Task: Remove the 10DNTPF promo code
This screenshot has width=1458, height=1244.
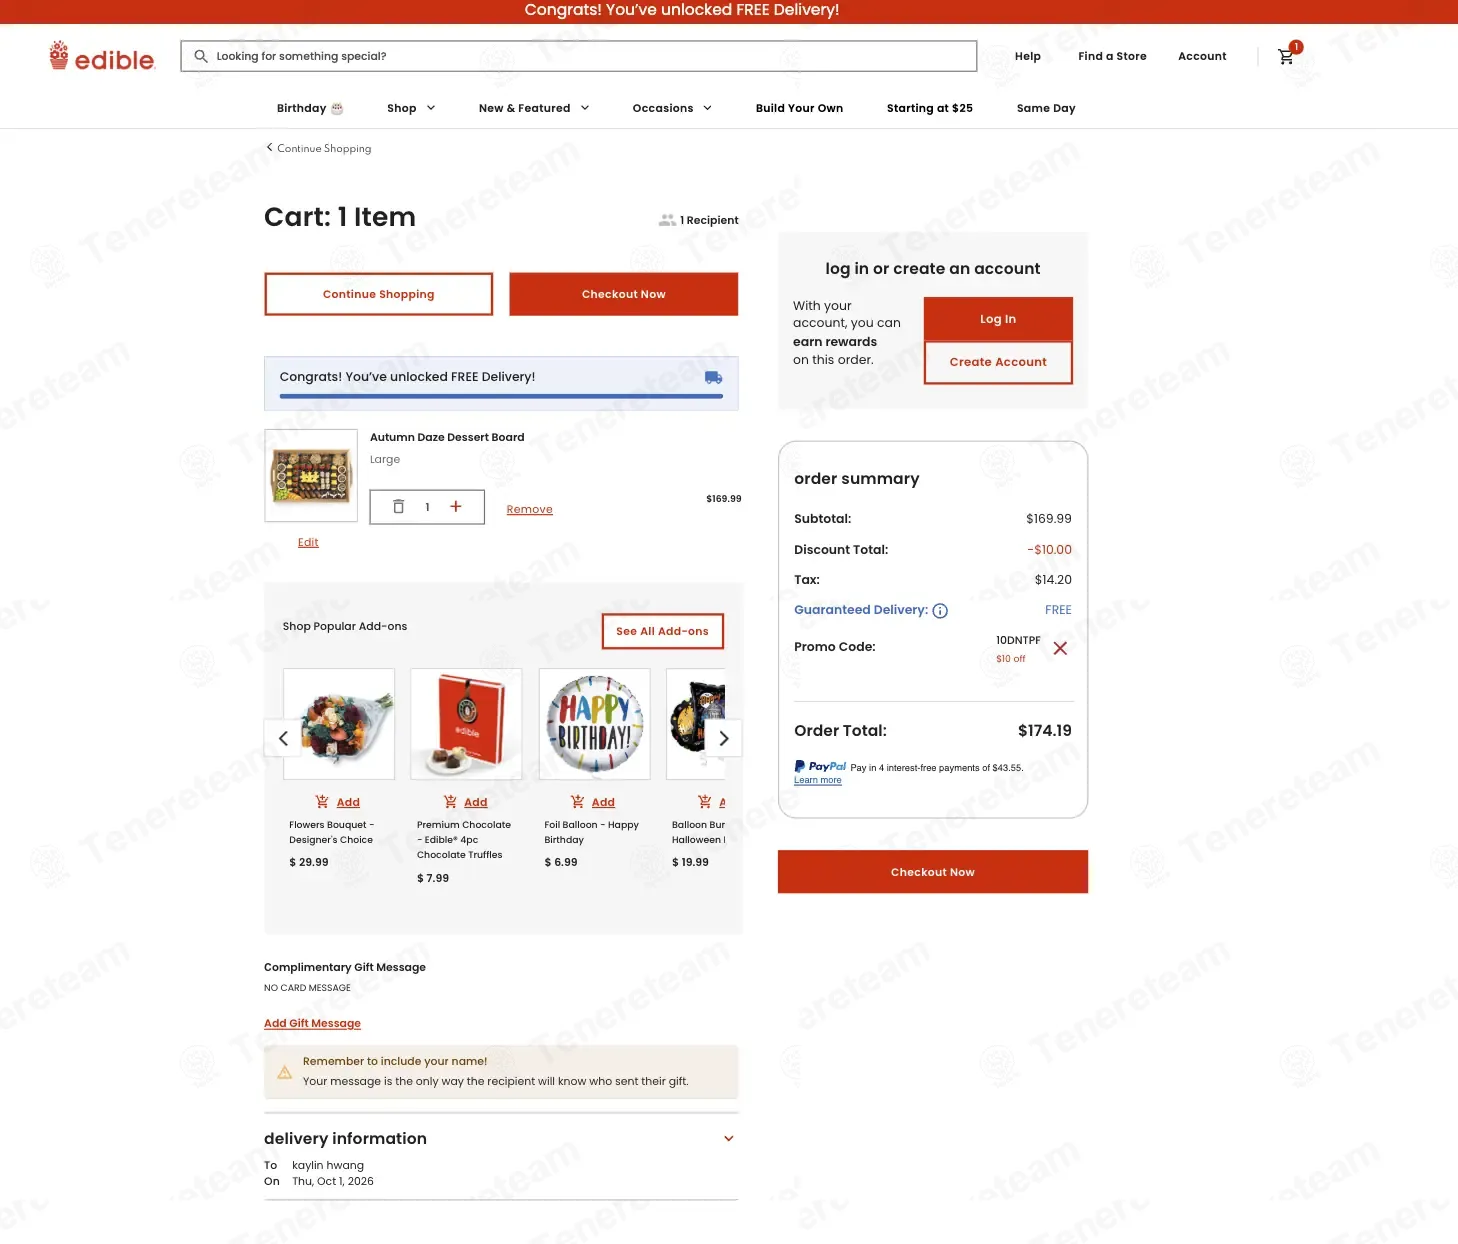Action: [x=1060, y=648]
